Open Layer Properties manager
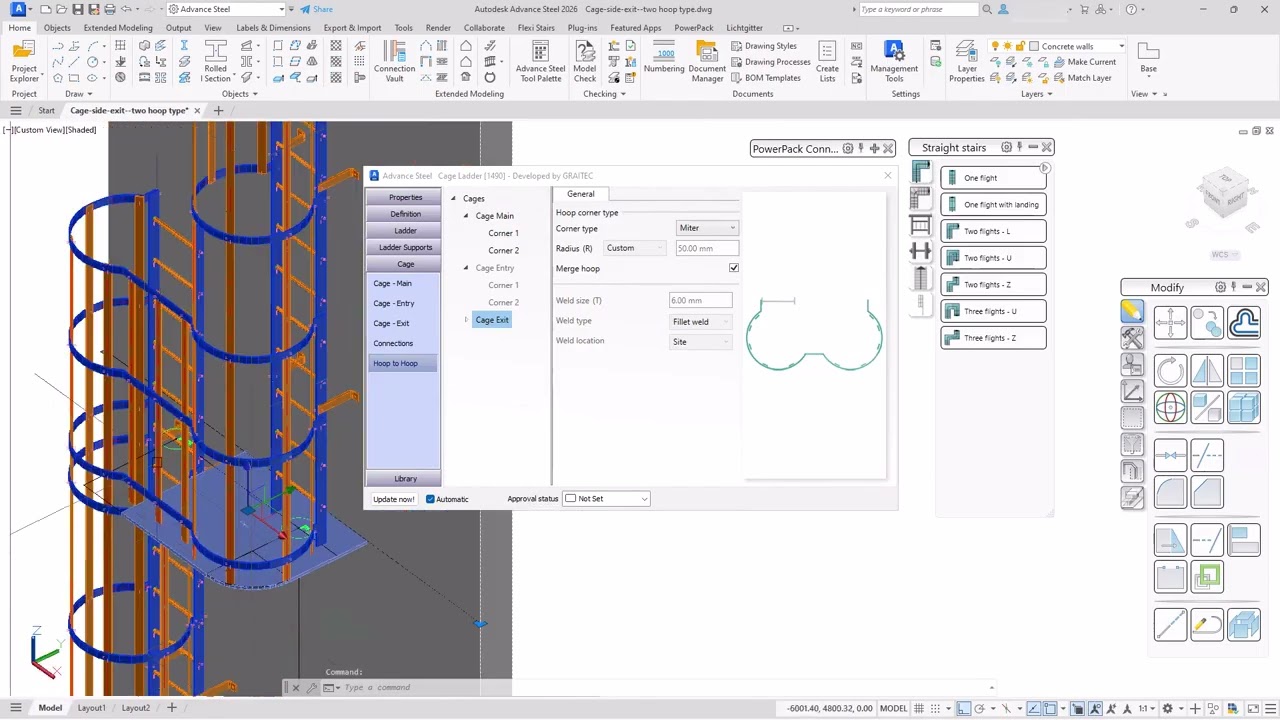The width and height of the screenshot is (1280, 720). coord(967,62)
